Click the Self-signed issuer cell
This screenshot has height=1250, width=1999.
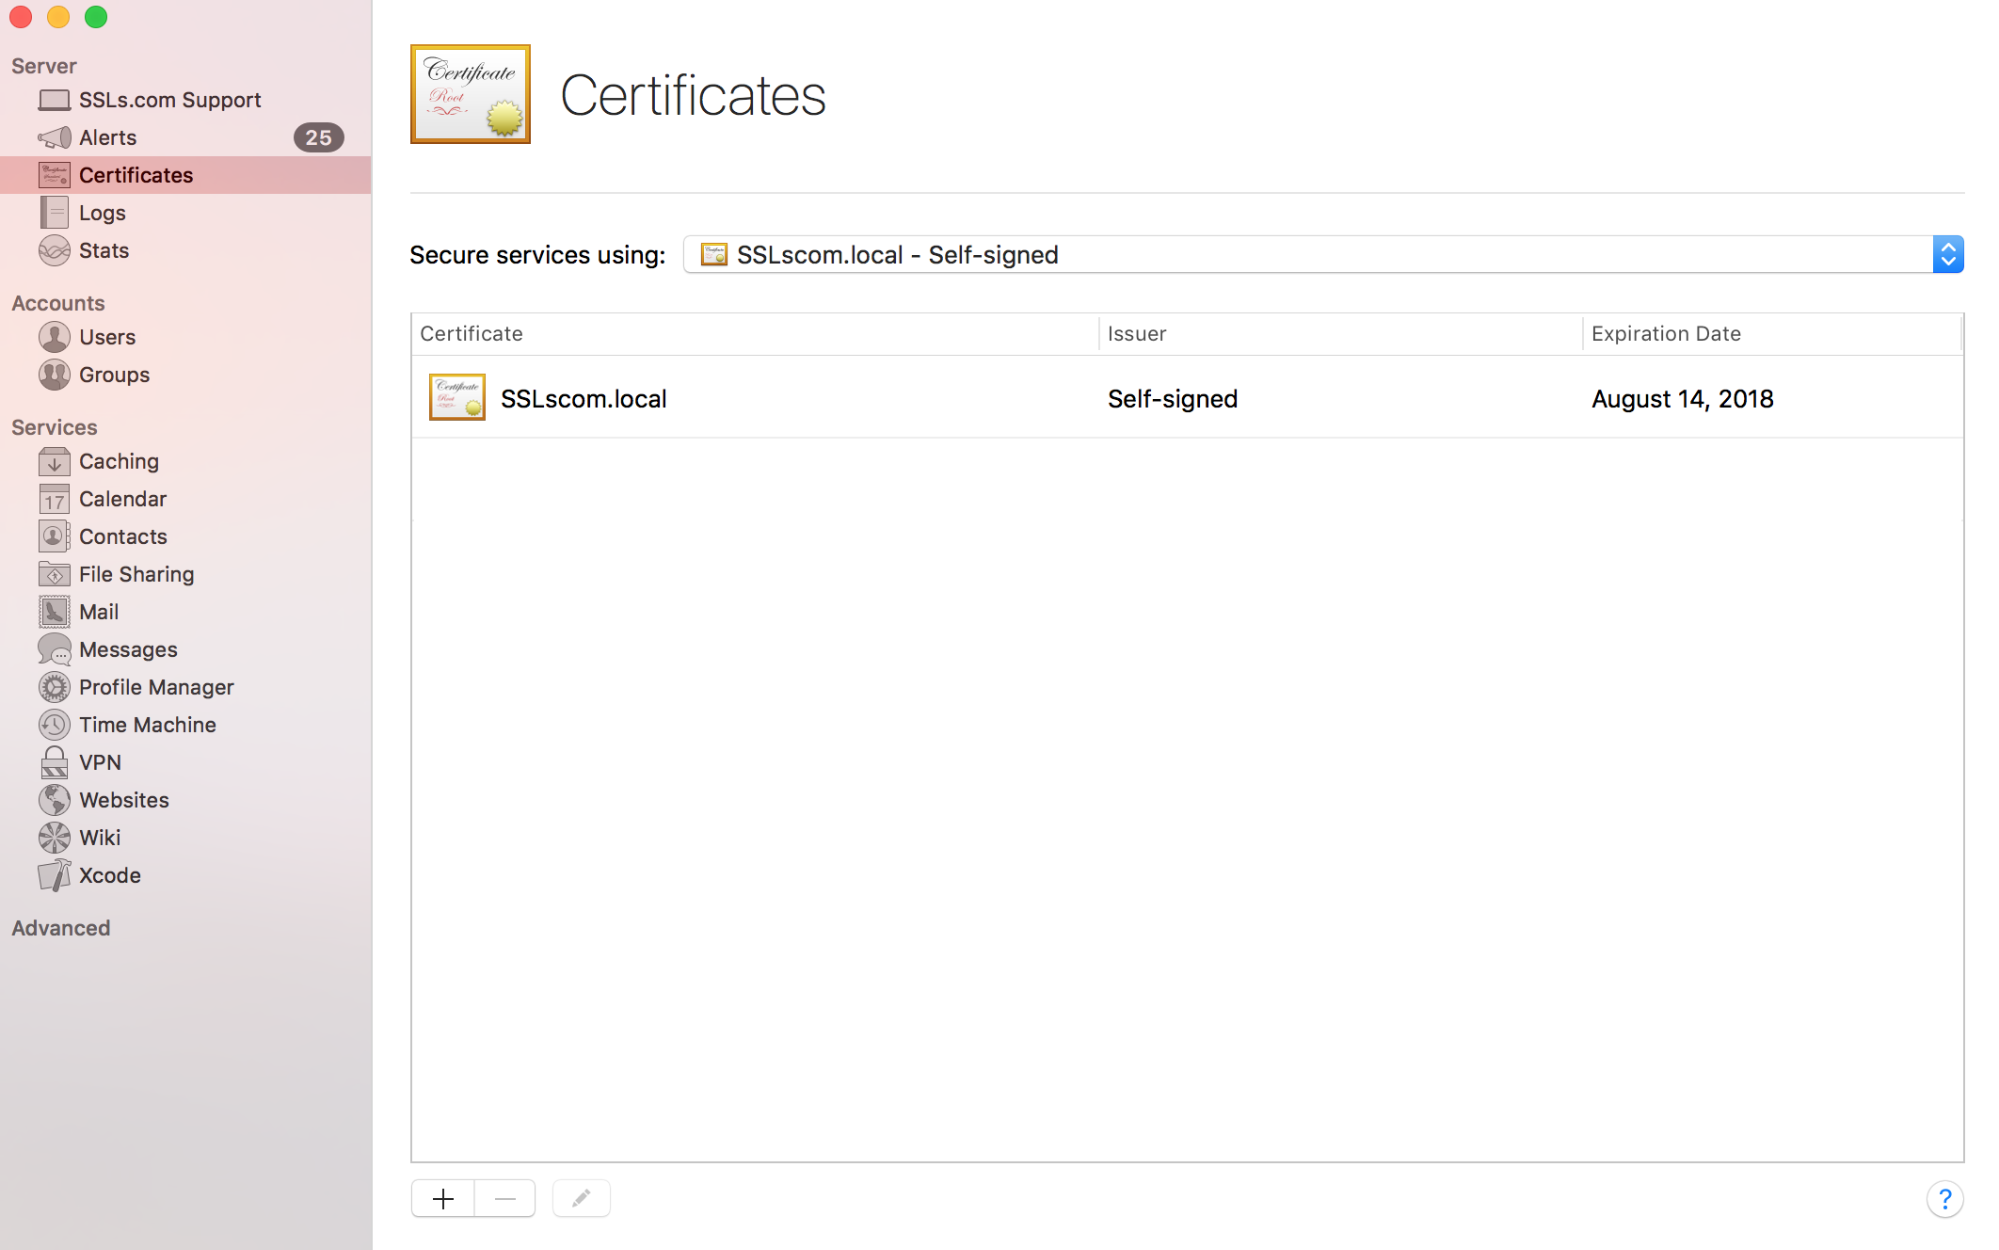point(1172,399)
